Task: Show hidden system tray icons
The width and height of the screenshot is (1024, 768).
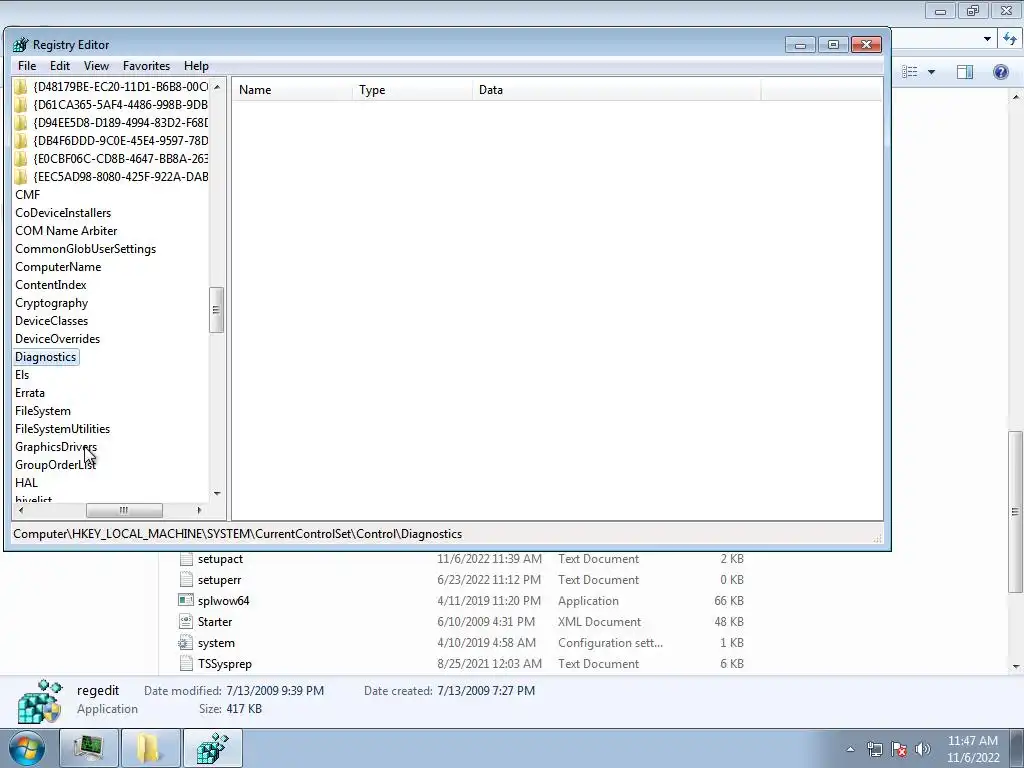Action: 850,749
